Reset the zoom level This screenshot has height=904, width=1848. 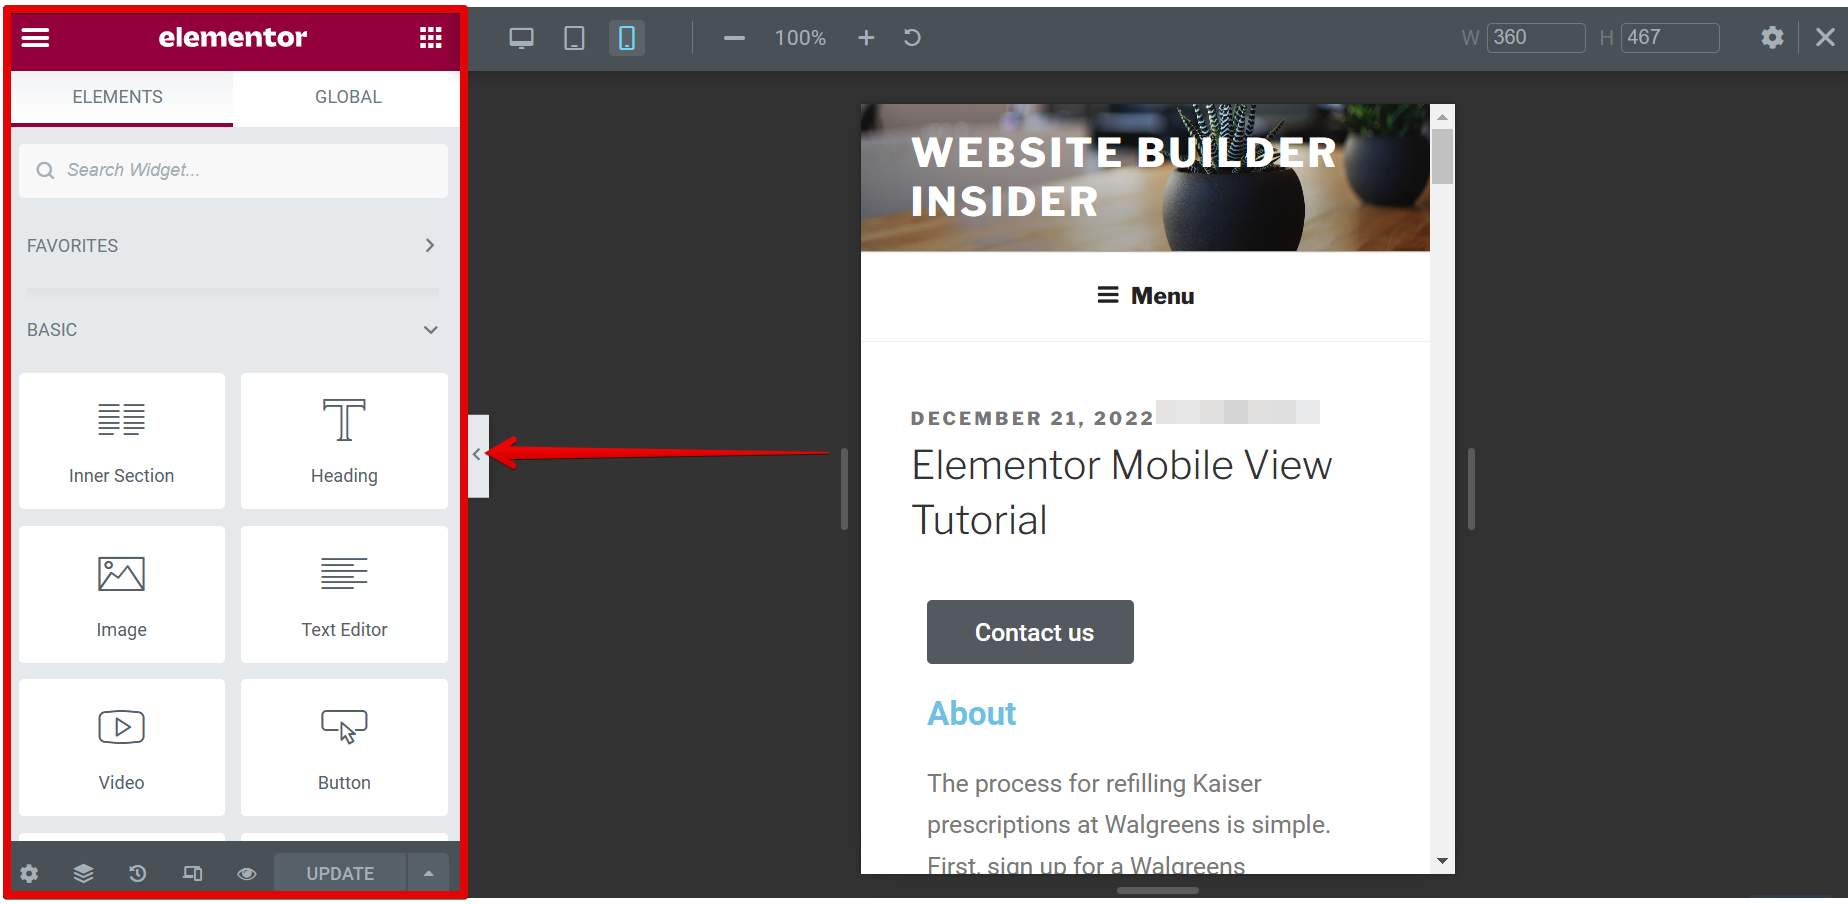[x=912, y=38]
